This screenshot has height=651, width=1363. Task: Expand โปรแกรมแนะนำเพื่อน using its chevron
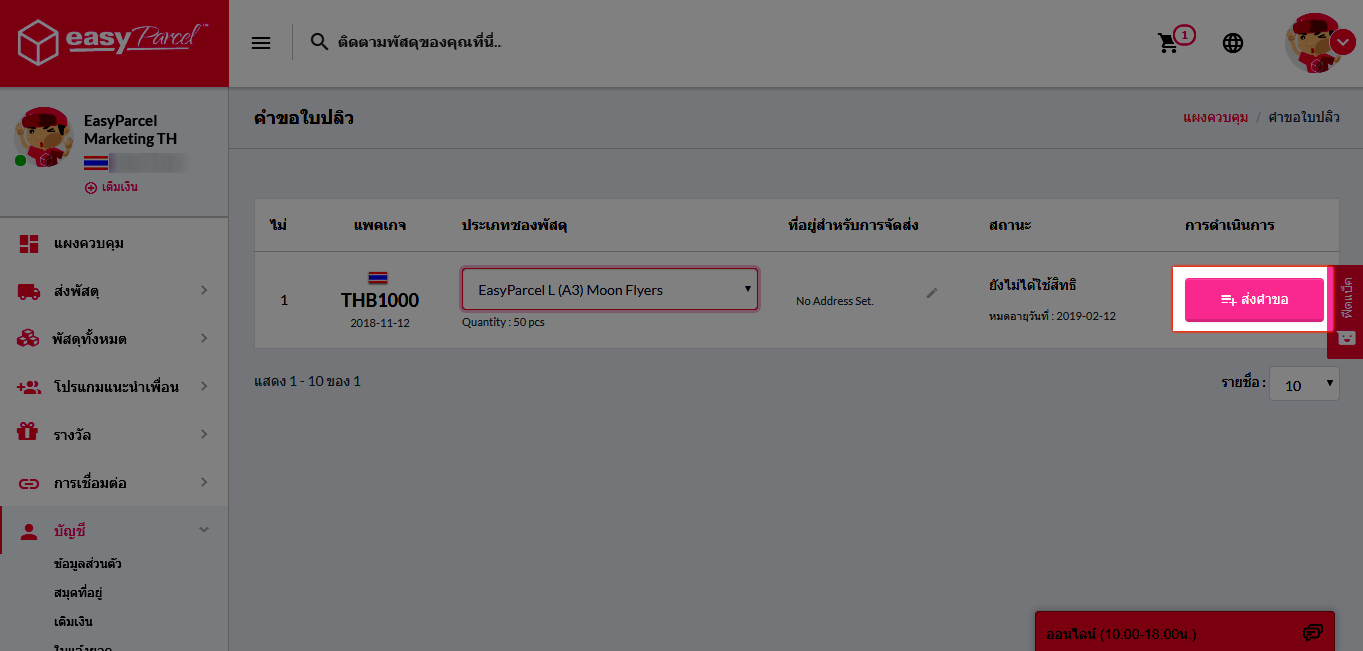[204, 386]
